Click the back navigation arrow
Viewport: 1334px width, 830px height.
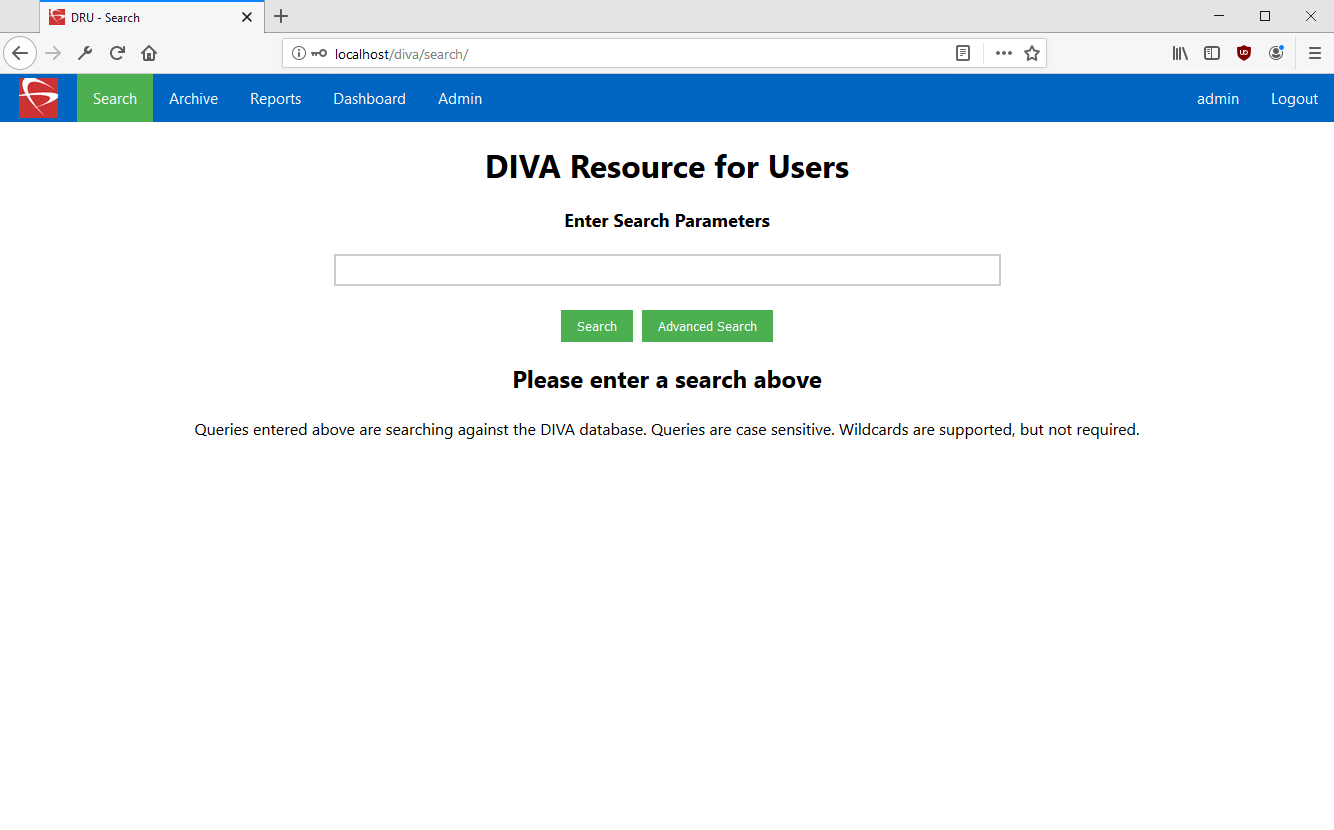(20, 53)
